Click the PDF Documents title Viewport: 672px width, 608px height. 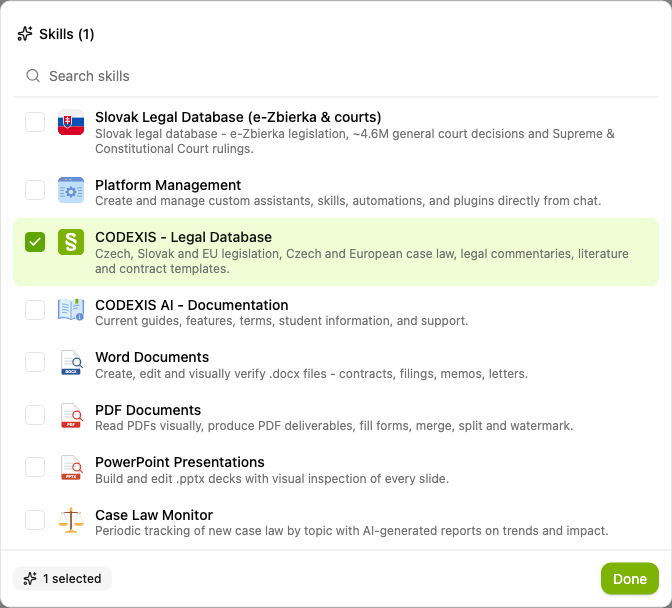coord(148,410)
